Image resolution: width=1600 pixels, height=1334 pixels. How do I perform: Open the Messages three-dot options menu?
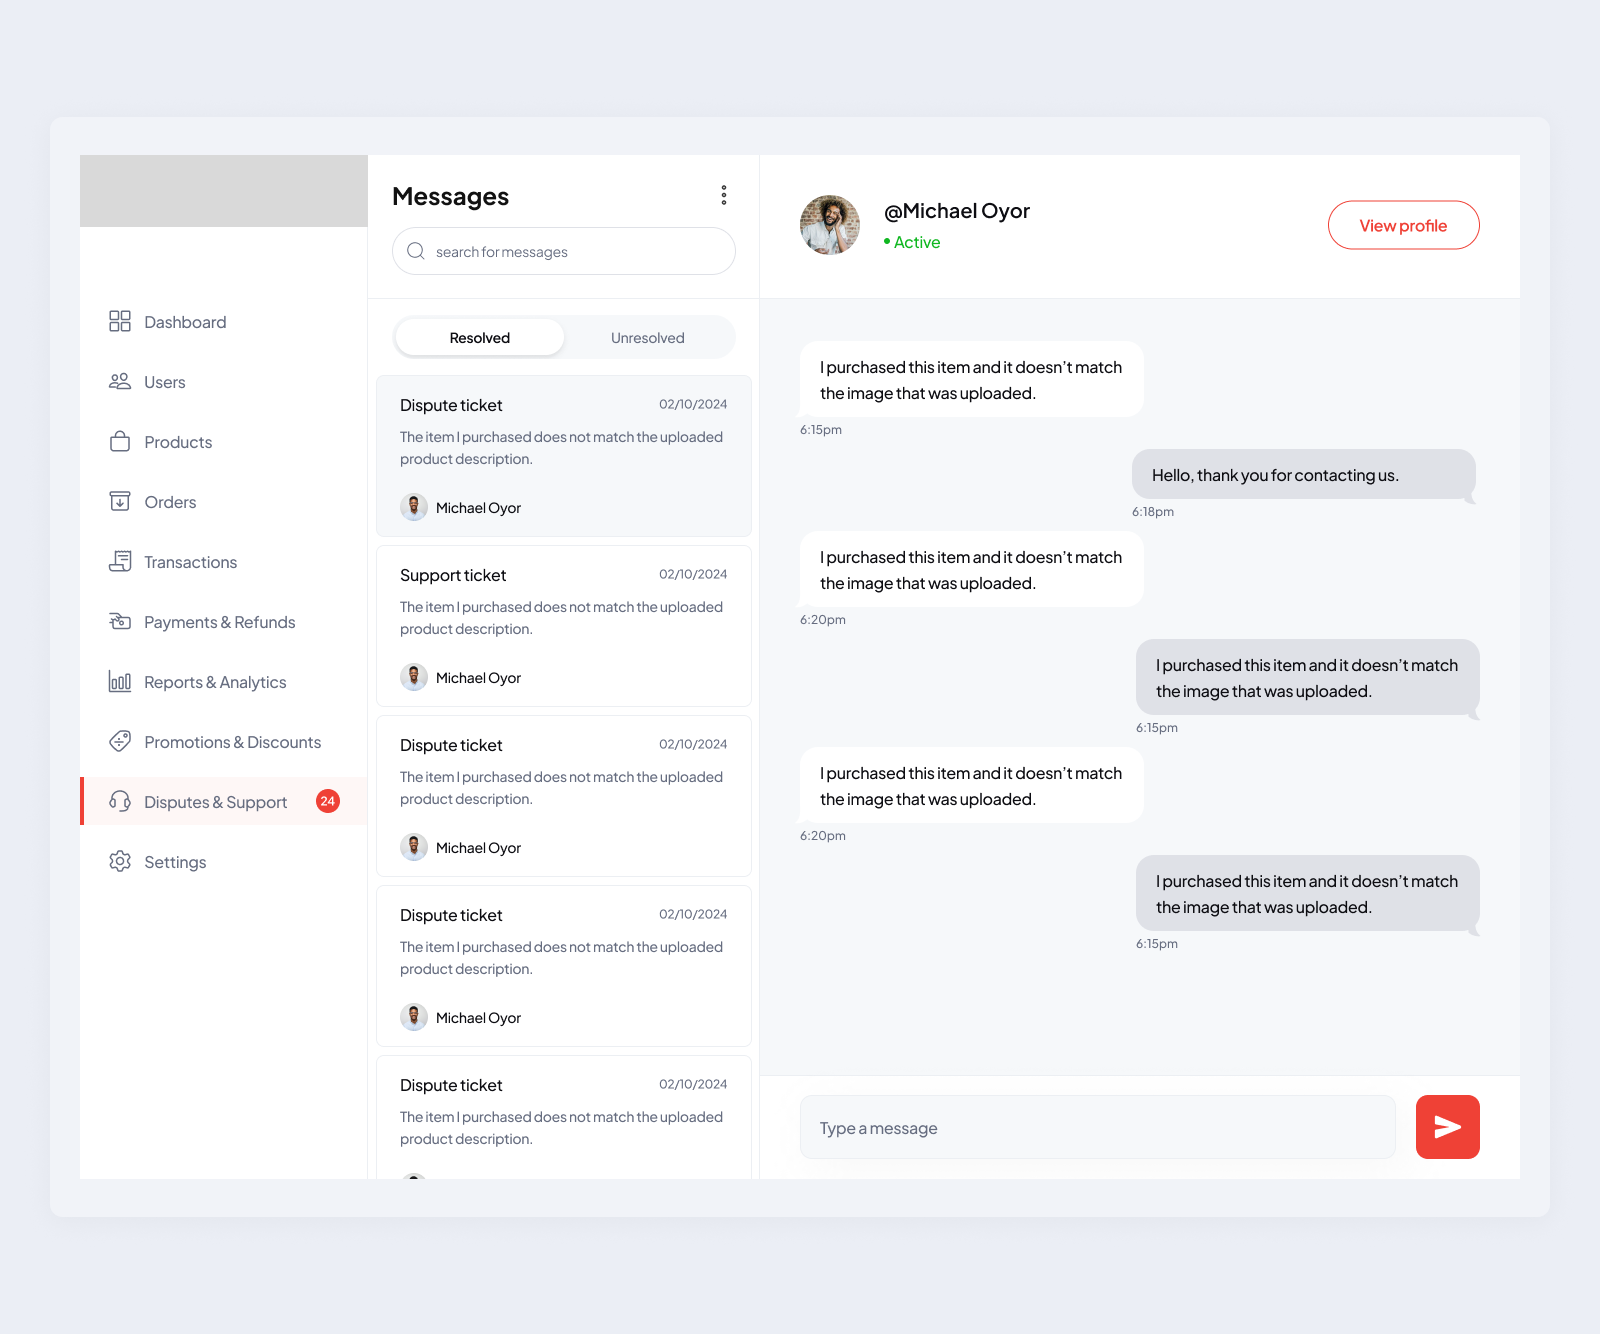click(724, 195)
